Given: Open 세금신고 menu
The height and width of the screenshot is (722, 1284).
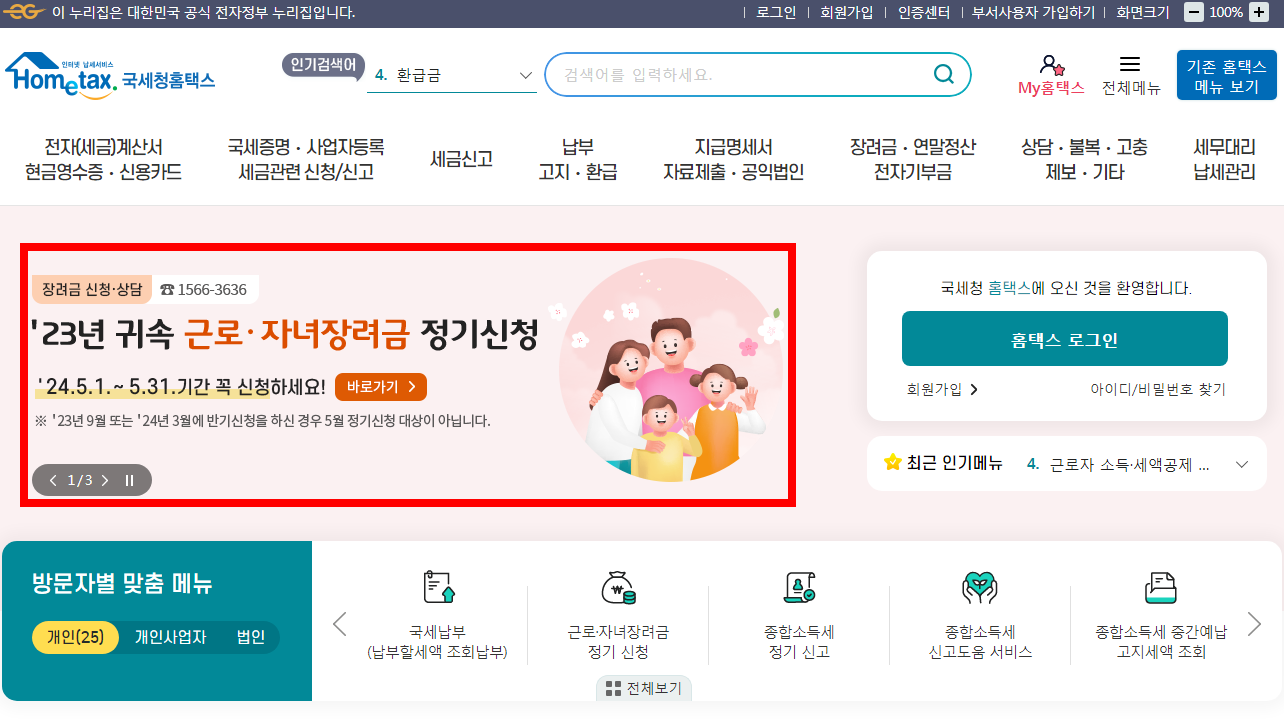Looking at the screenshot, I should pyautogui.click(x=461, y=159).
